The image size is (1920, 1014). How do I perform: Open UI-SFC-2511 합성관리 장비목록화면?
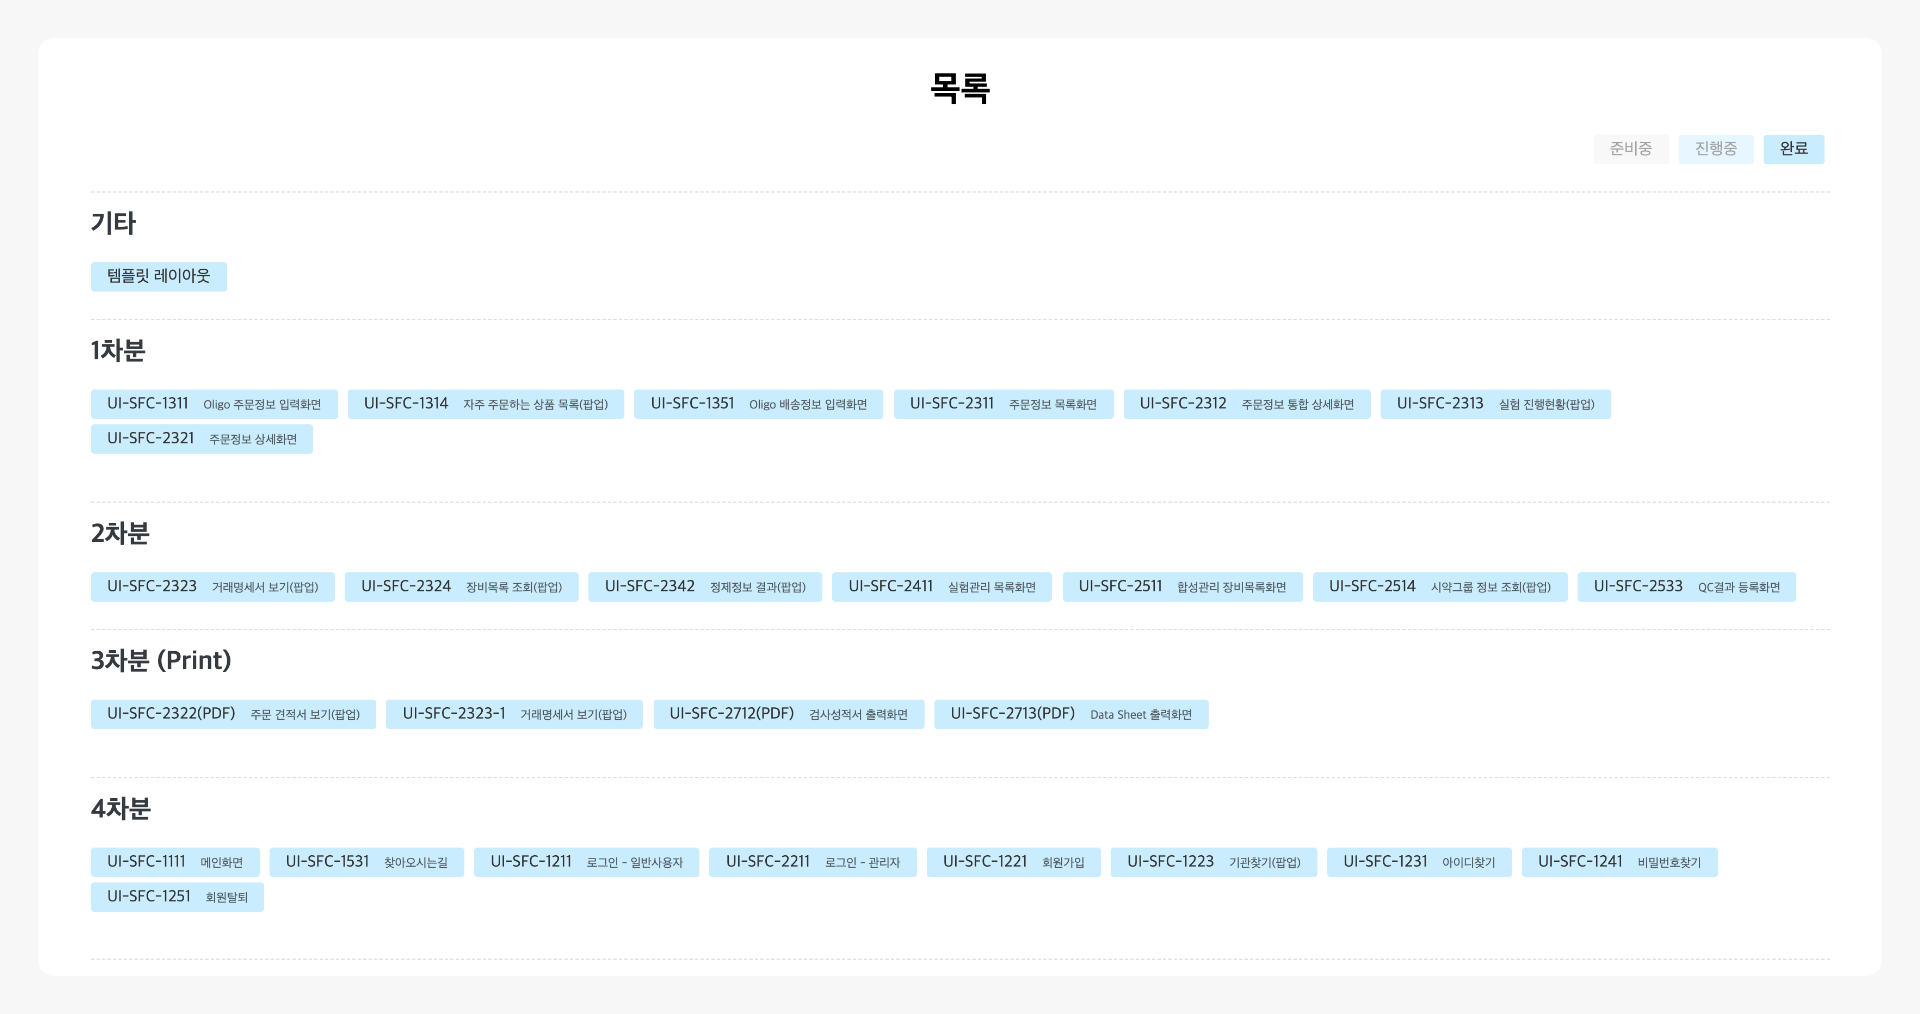(1182, 587)
